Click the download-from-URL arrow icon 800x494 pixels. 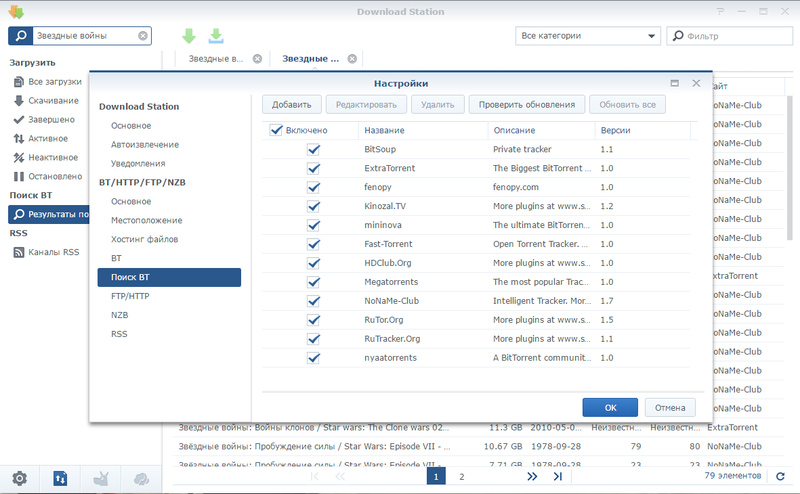[x=216, y=36]
